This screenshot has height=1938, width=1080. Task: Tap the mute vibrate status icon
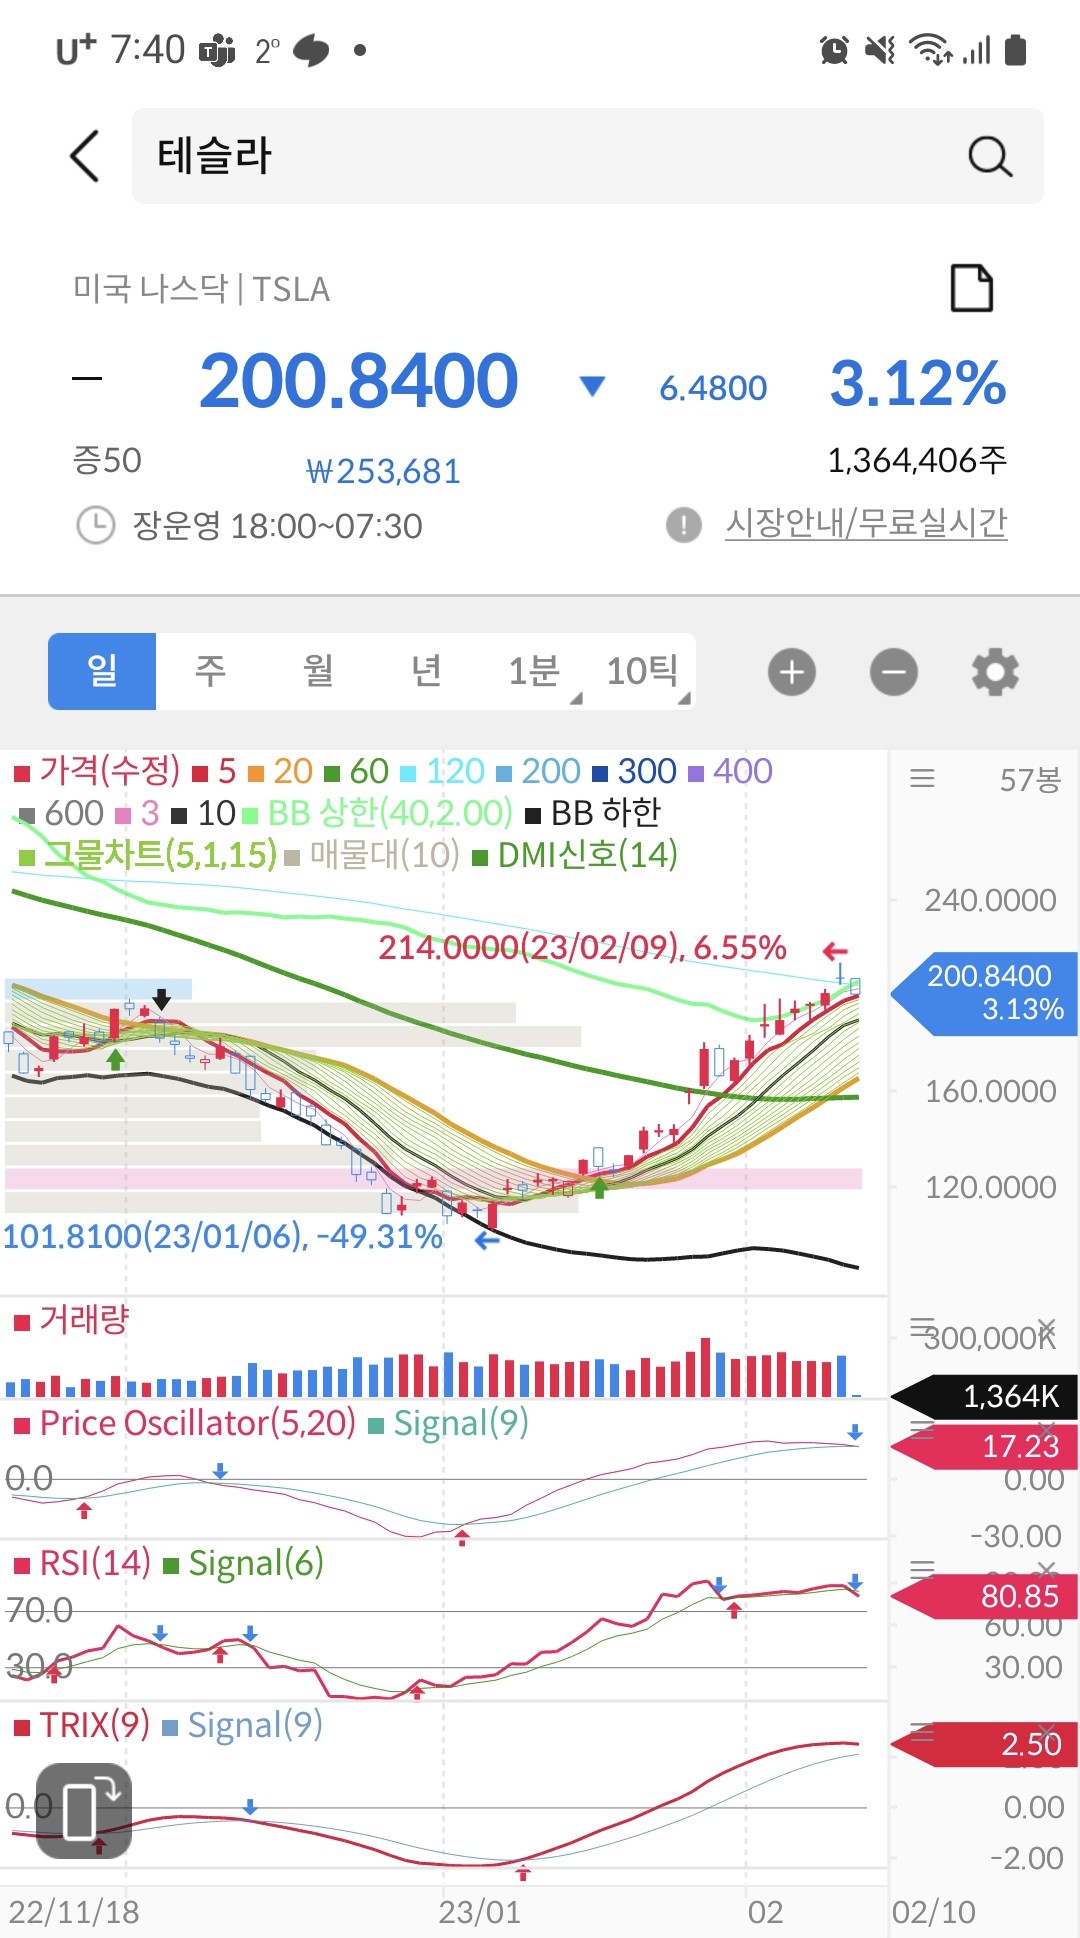880,49
